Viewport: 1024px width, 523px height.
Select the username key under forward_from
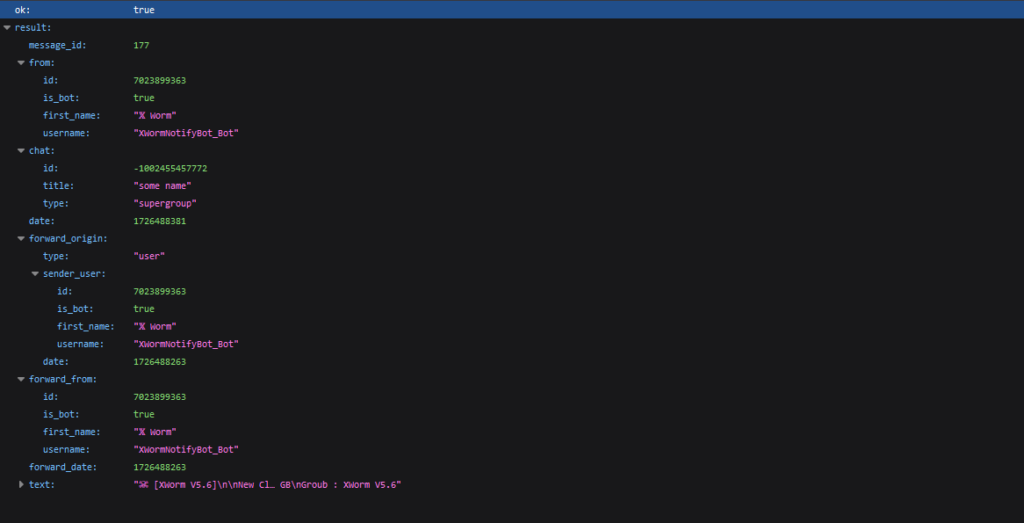[67, 450]
